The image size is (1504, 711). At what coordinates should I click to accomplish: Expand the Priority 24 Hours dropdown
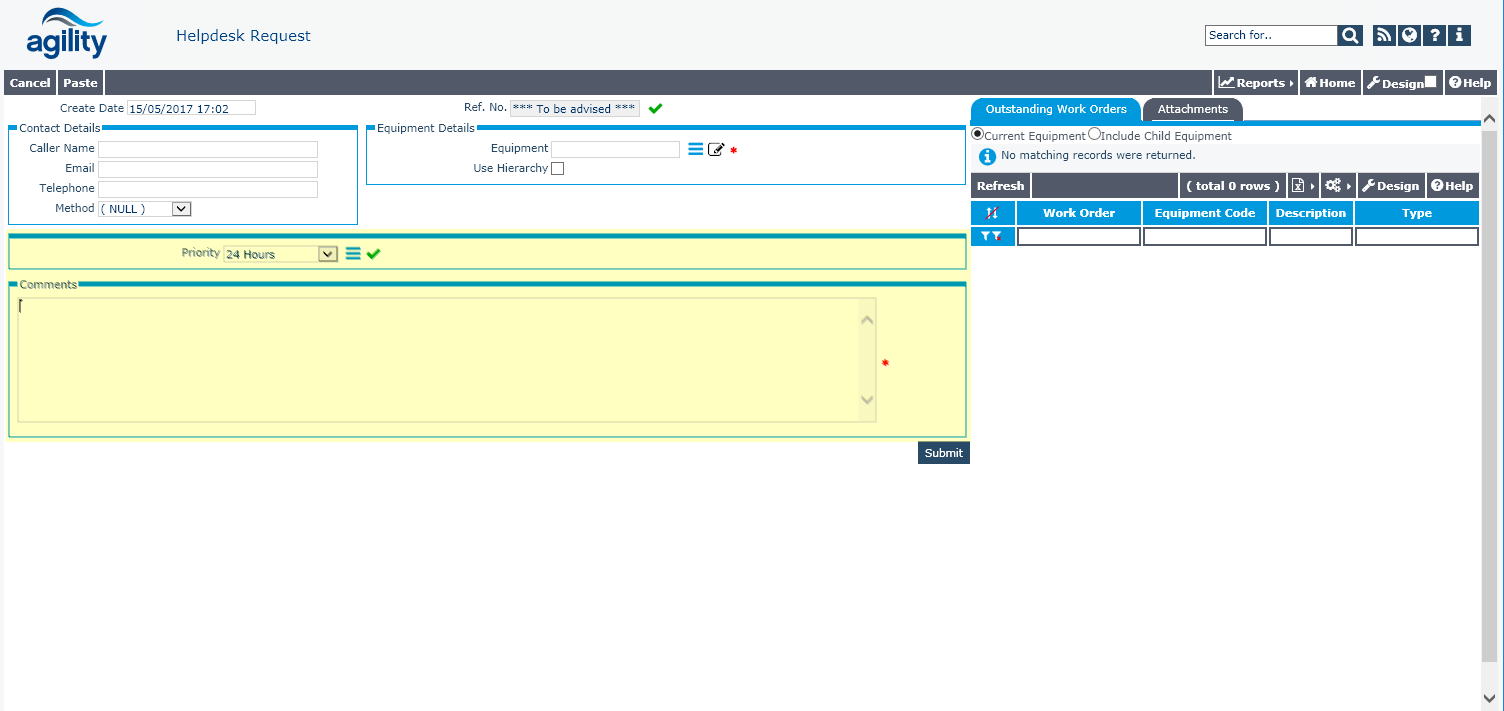[x=327, y=254]
